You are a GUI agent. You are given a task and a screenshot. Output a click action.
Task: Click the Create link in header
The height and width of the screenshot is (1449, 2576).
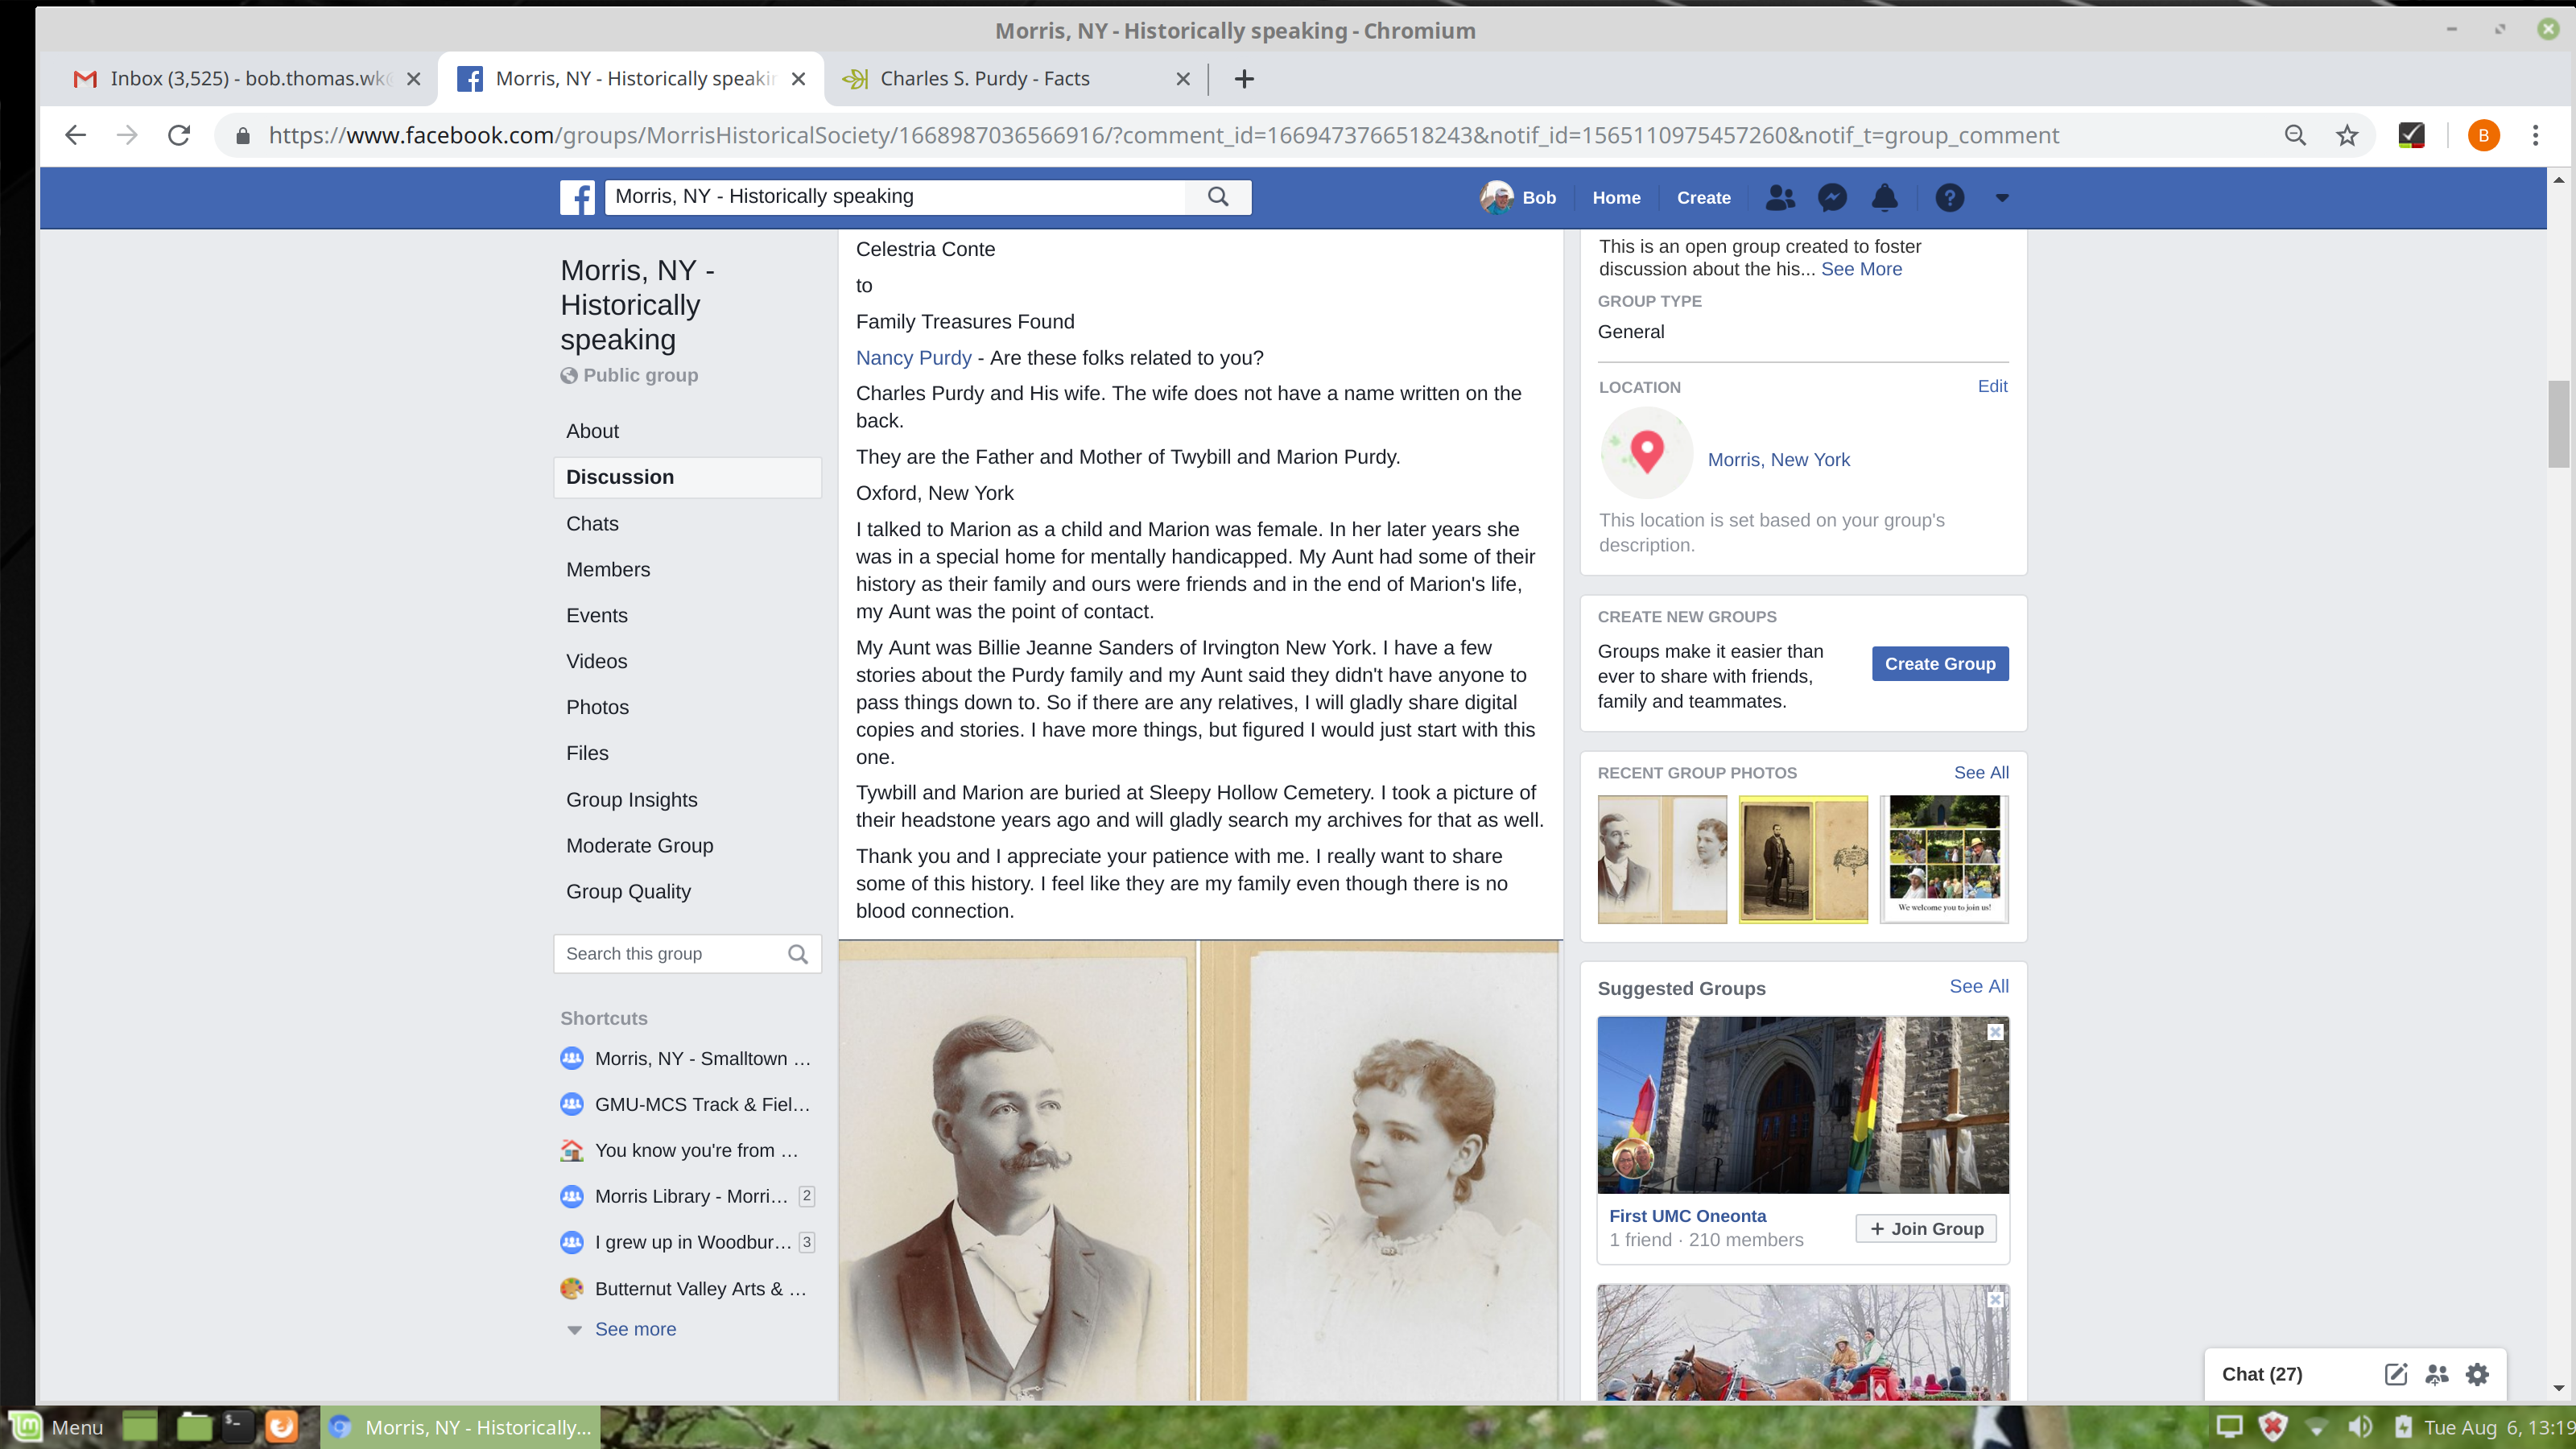point(1703,198)
